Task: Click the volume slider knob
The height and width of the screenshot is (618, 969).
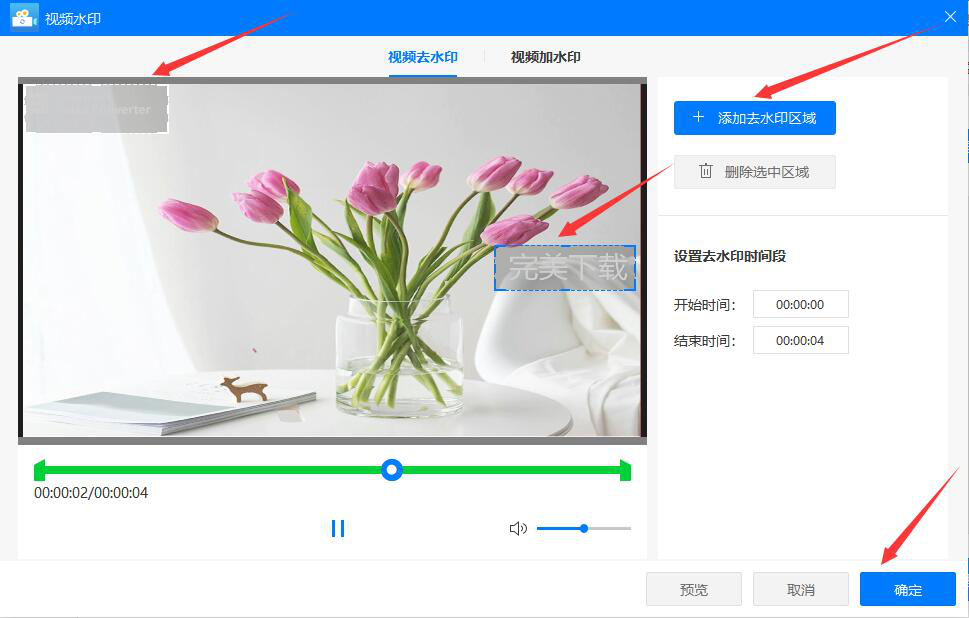Action: tap(584, 528)
